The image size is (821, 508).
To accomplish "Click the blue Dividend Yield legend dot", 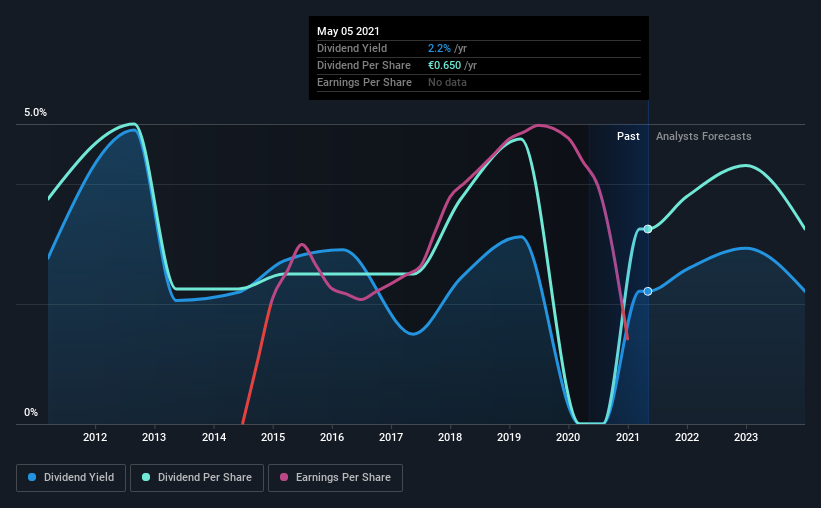I will pyautogui.click(x=32, y=477).
